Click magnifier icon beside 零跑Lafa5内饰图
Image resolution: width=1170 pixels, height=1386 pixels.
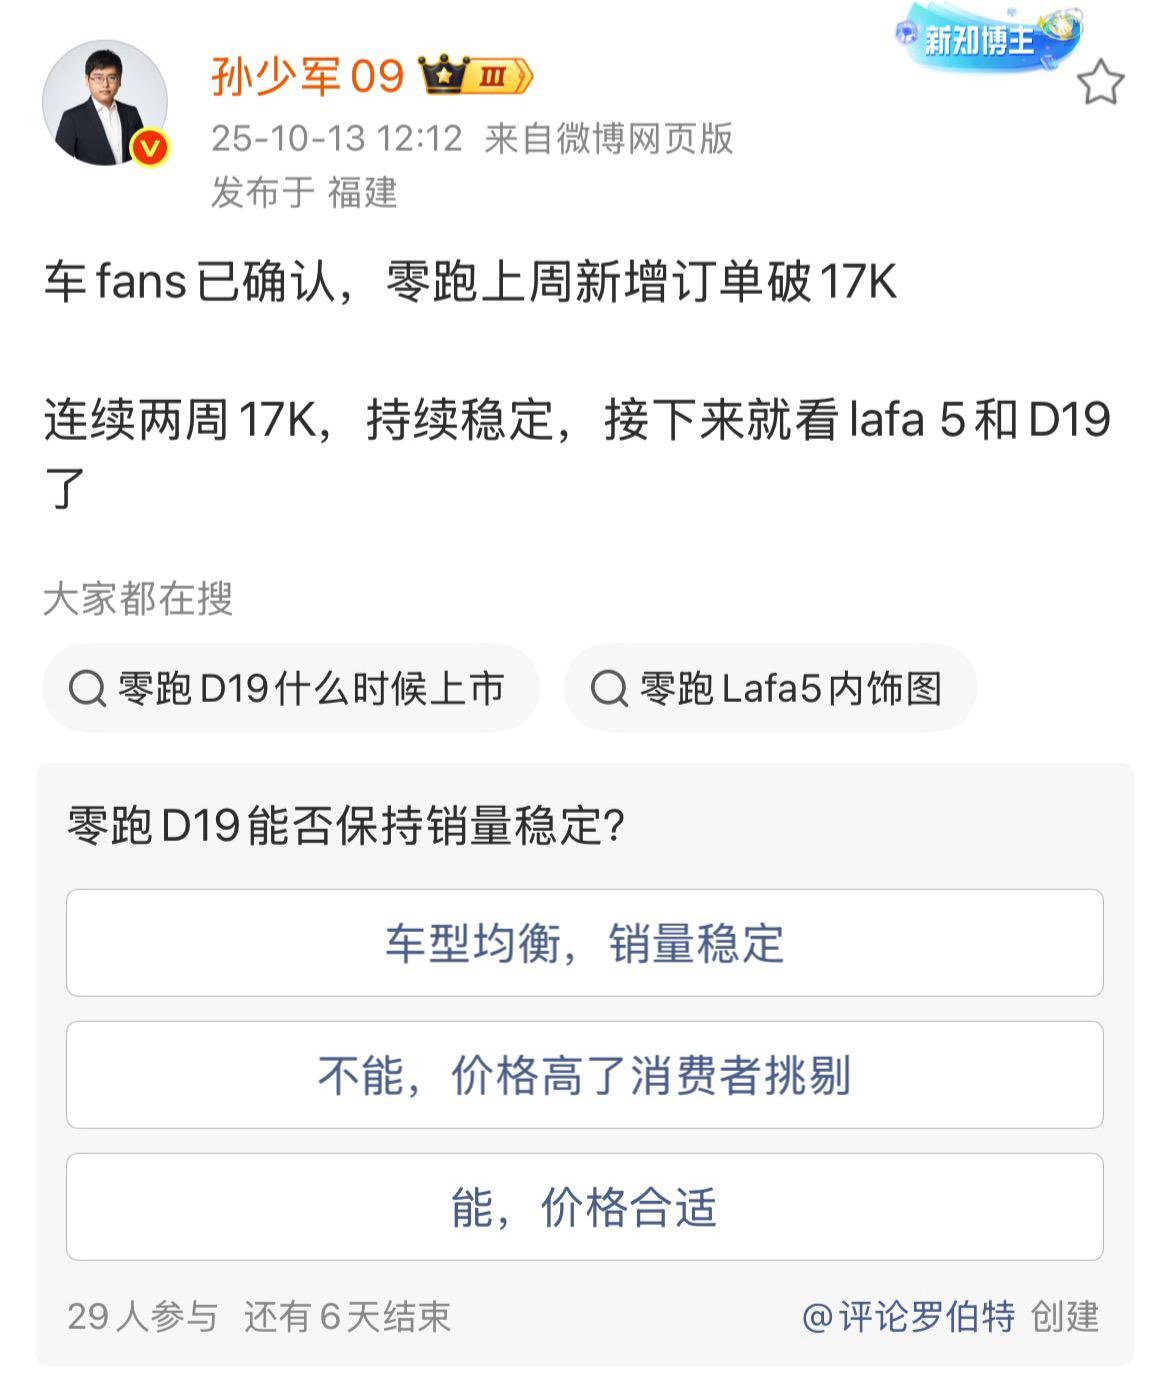tap(609, 689)
